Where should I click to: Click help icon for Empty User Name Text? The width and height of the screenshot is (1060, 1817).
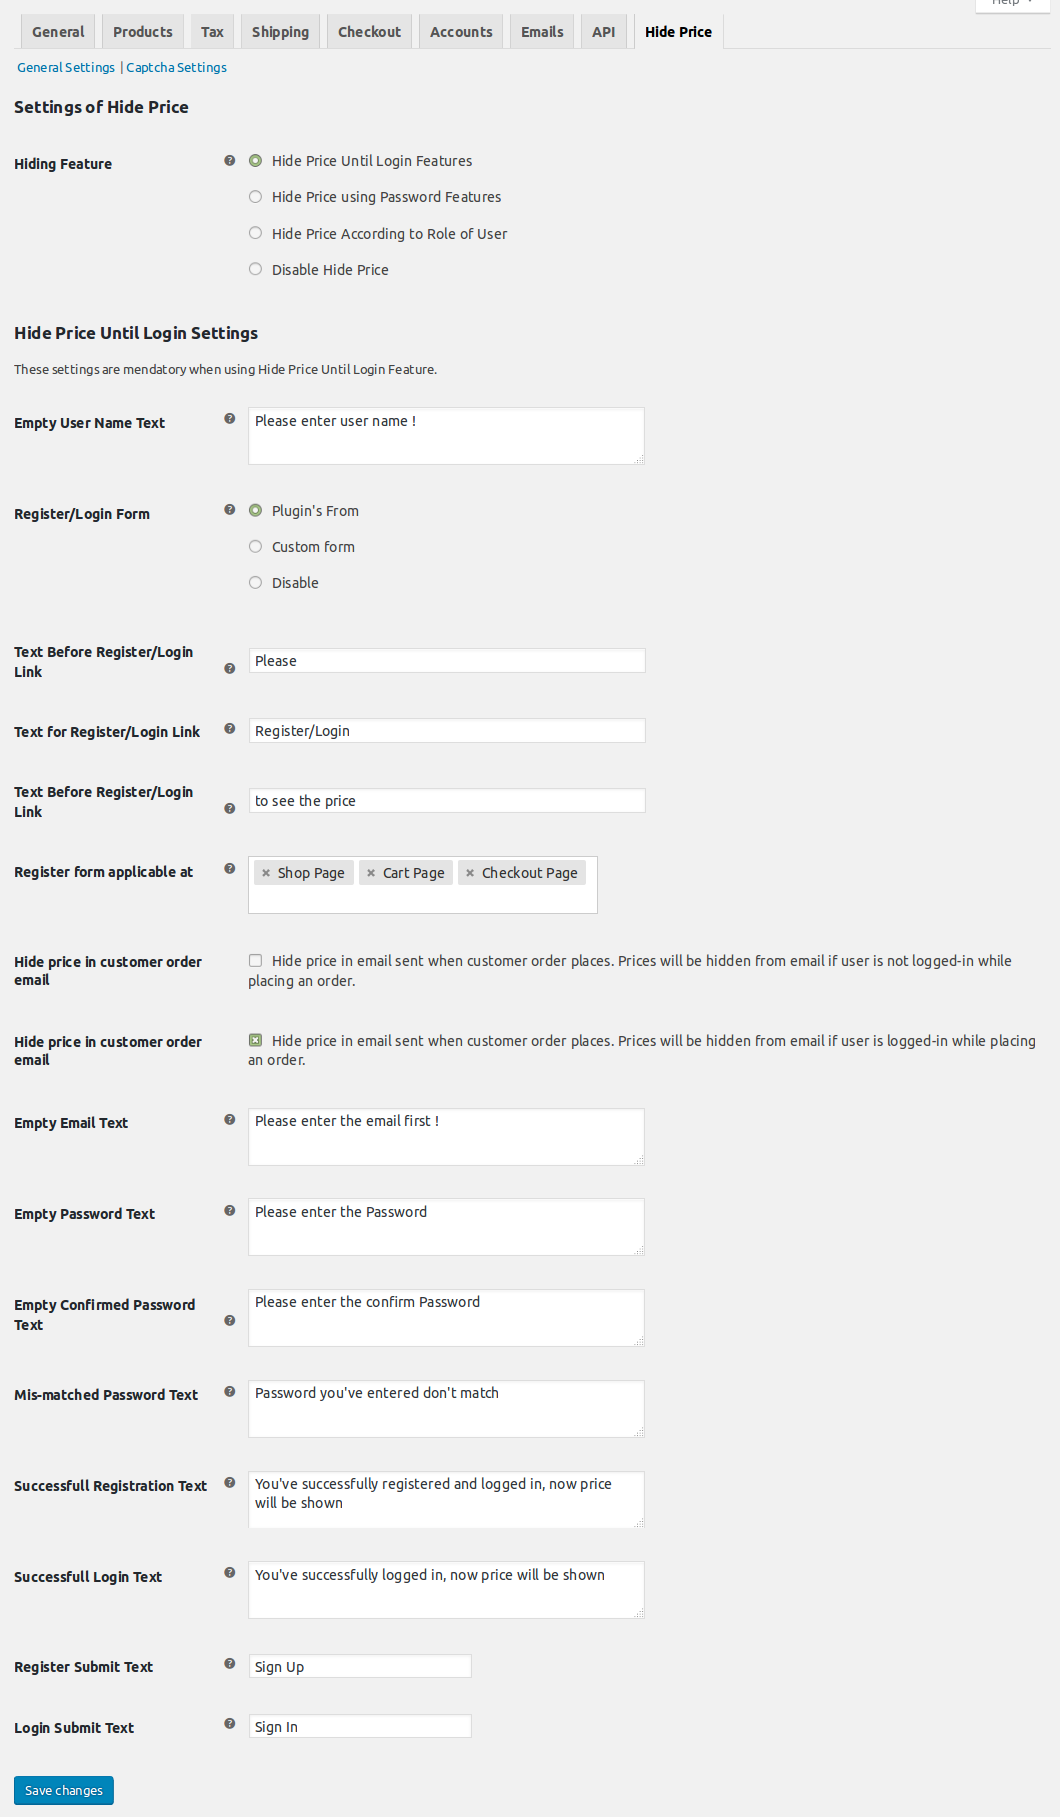[x=230, y=419]
